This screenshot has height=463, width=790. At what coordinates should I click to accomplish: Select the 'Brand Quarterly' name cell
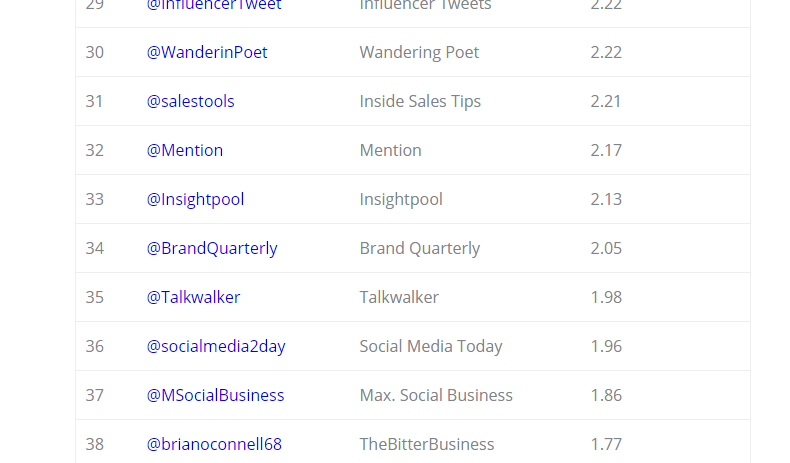420,248
